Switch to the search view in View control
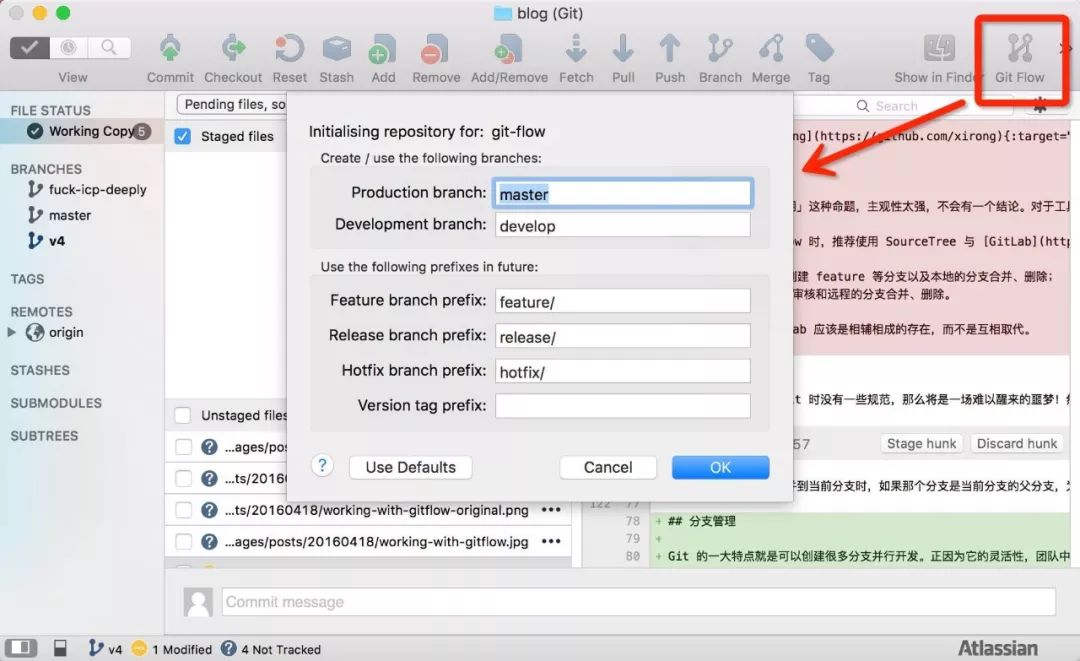The width and height of the screenshot is (1080, 661). point(109,48)
